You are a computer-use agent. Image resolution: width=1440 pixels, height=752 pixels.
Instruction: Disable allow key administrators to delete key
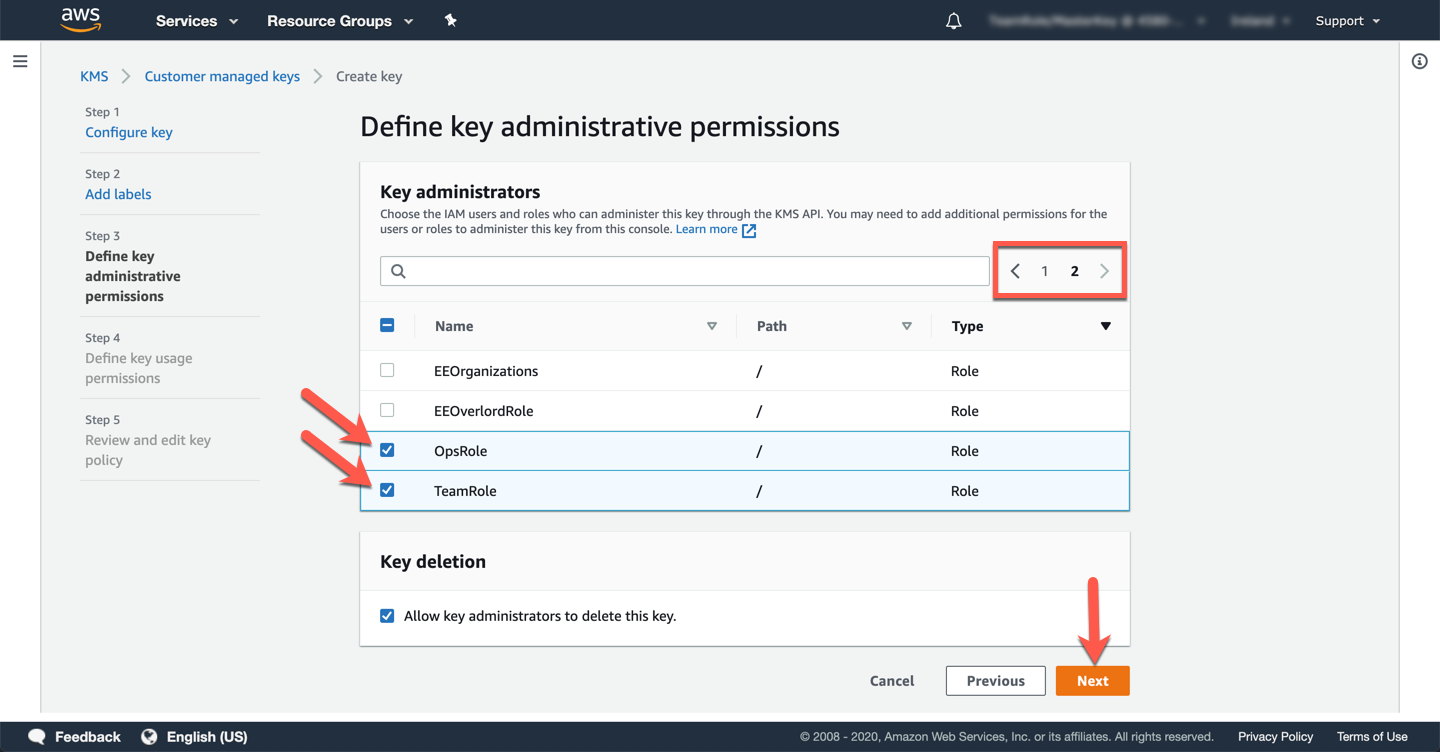(387, 616)
